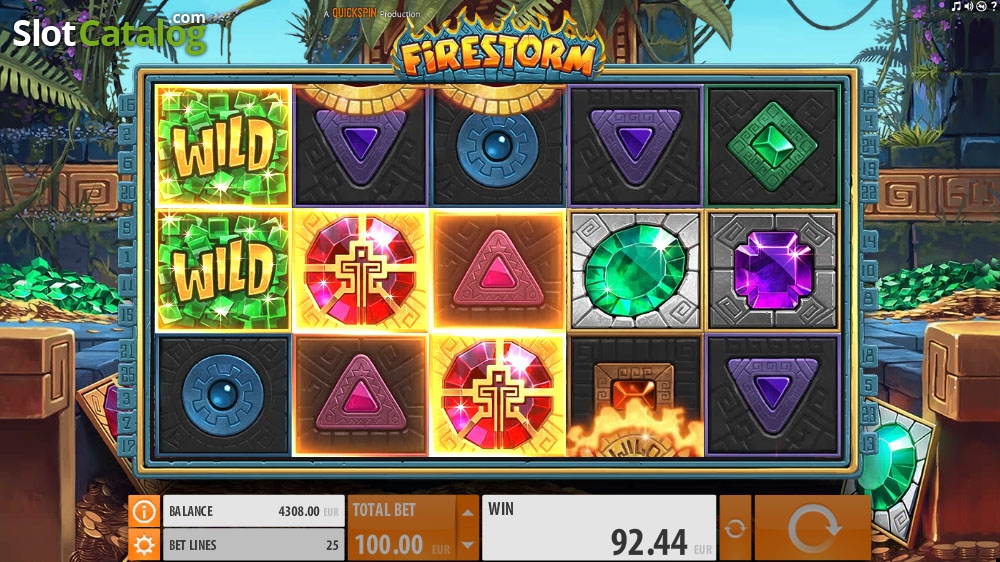
Task: Open the SlotCatalog.com logo link
Action: tap(110, 32)
